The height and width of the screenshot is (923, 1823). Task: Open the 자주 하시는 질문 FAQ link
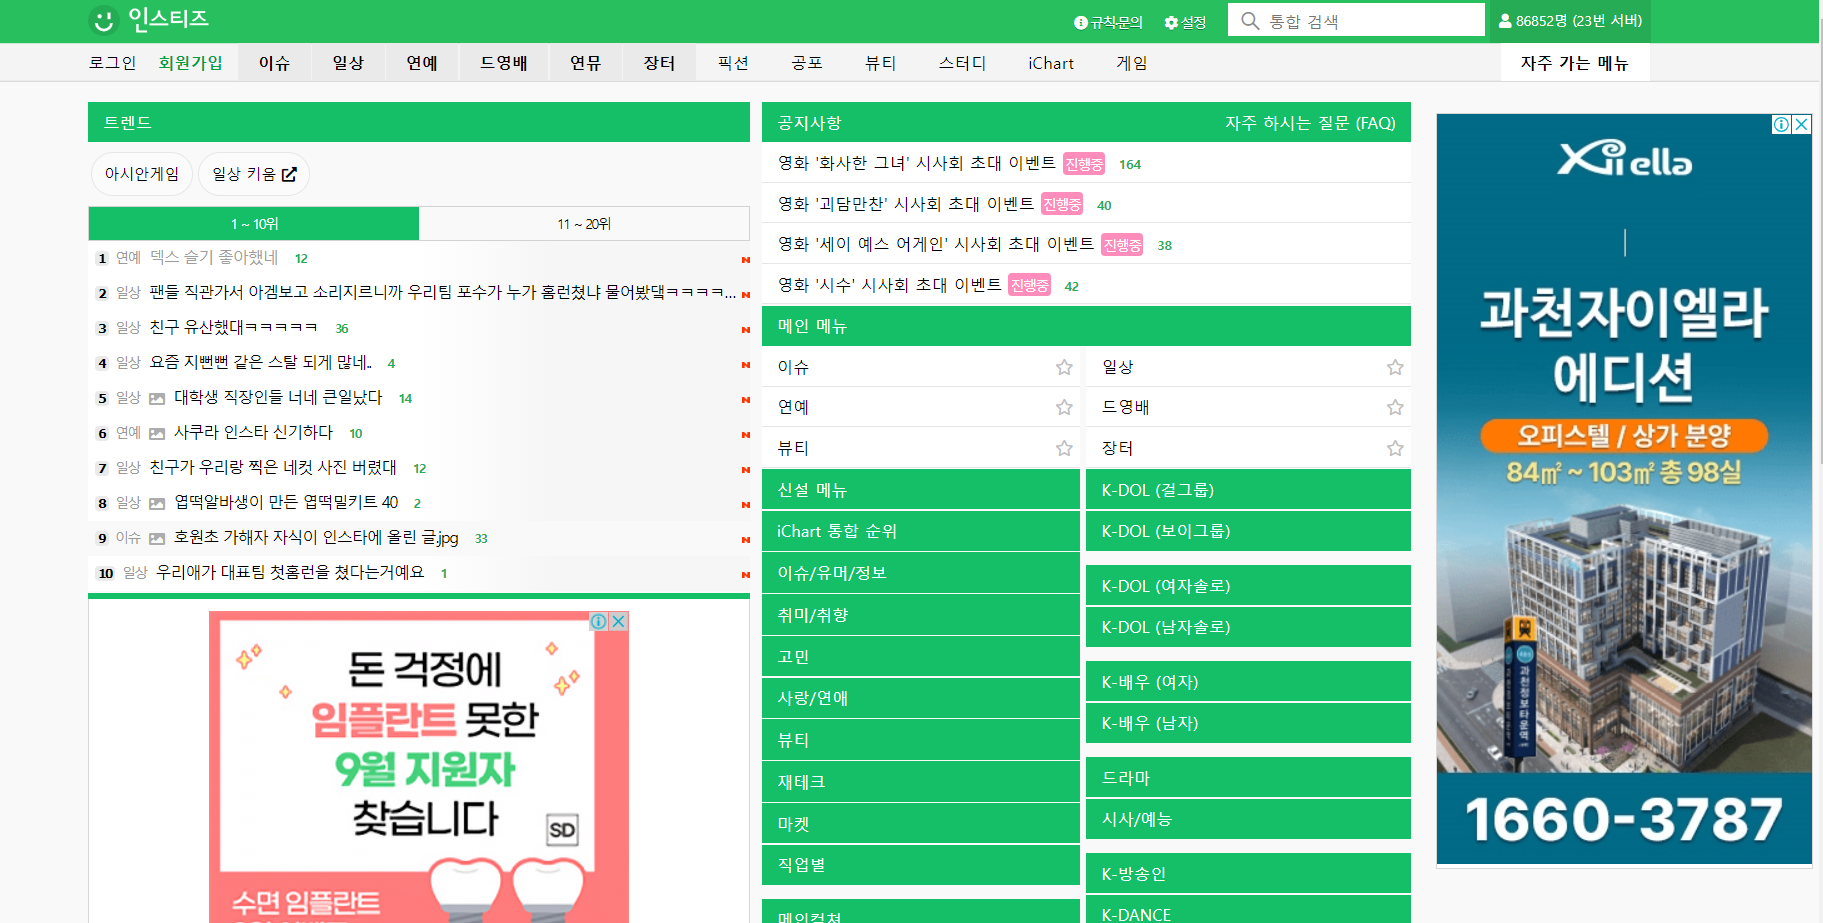tap(1310, 122)
